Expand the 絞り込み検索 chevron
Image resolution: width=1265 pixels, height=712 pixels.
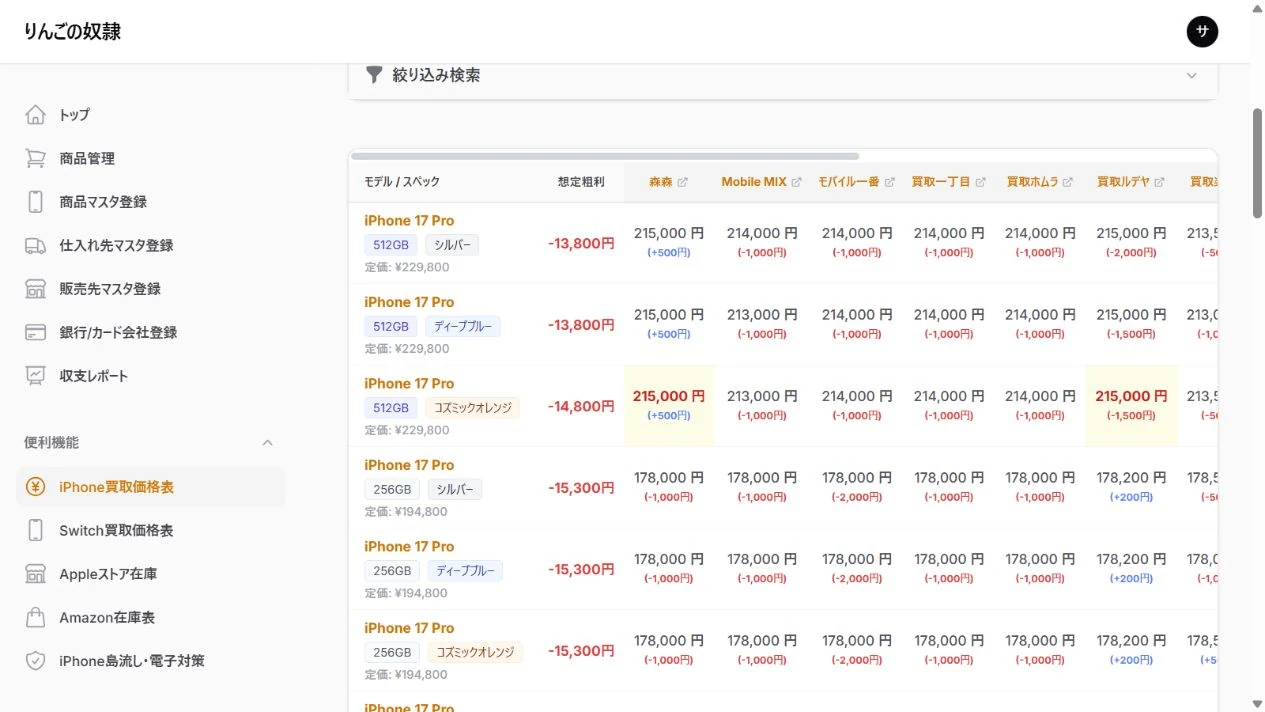[x=1191, y=76]
